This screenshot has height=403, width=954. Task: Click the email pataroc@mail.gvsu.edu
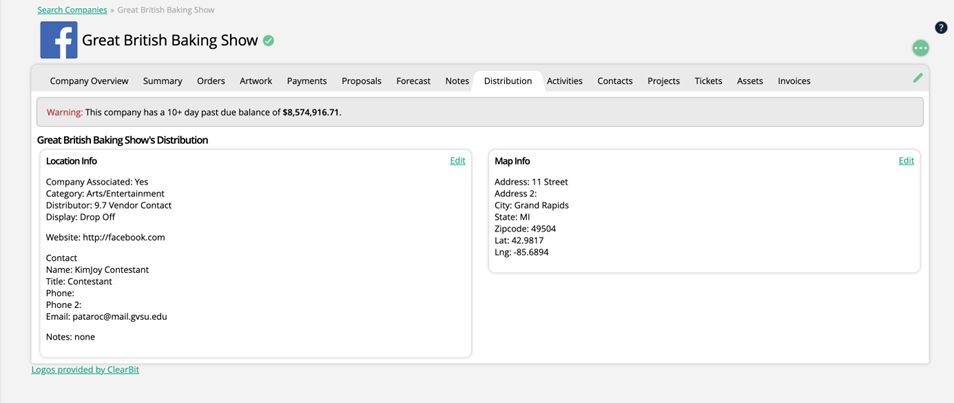point(120,317)
